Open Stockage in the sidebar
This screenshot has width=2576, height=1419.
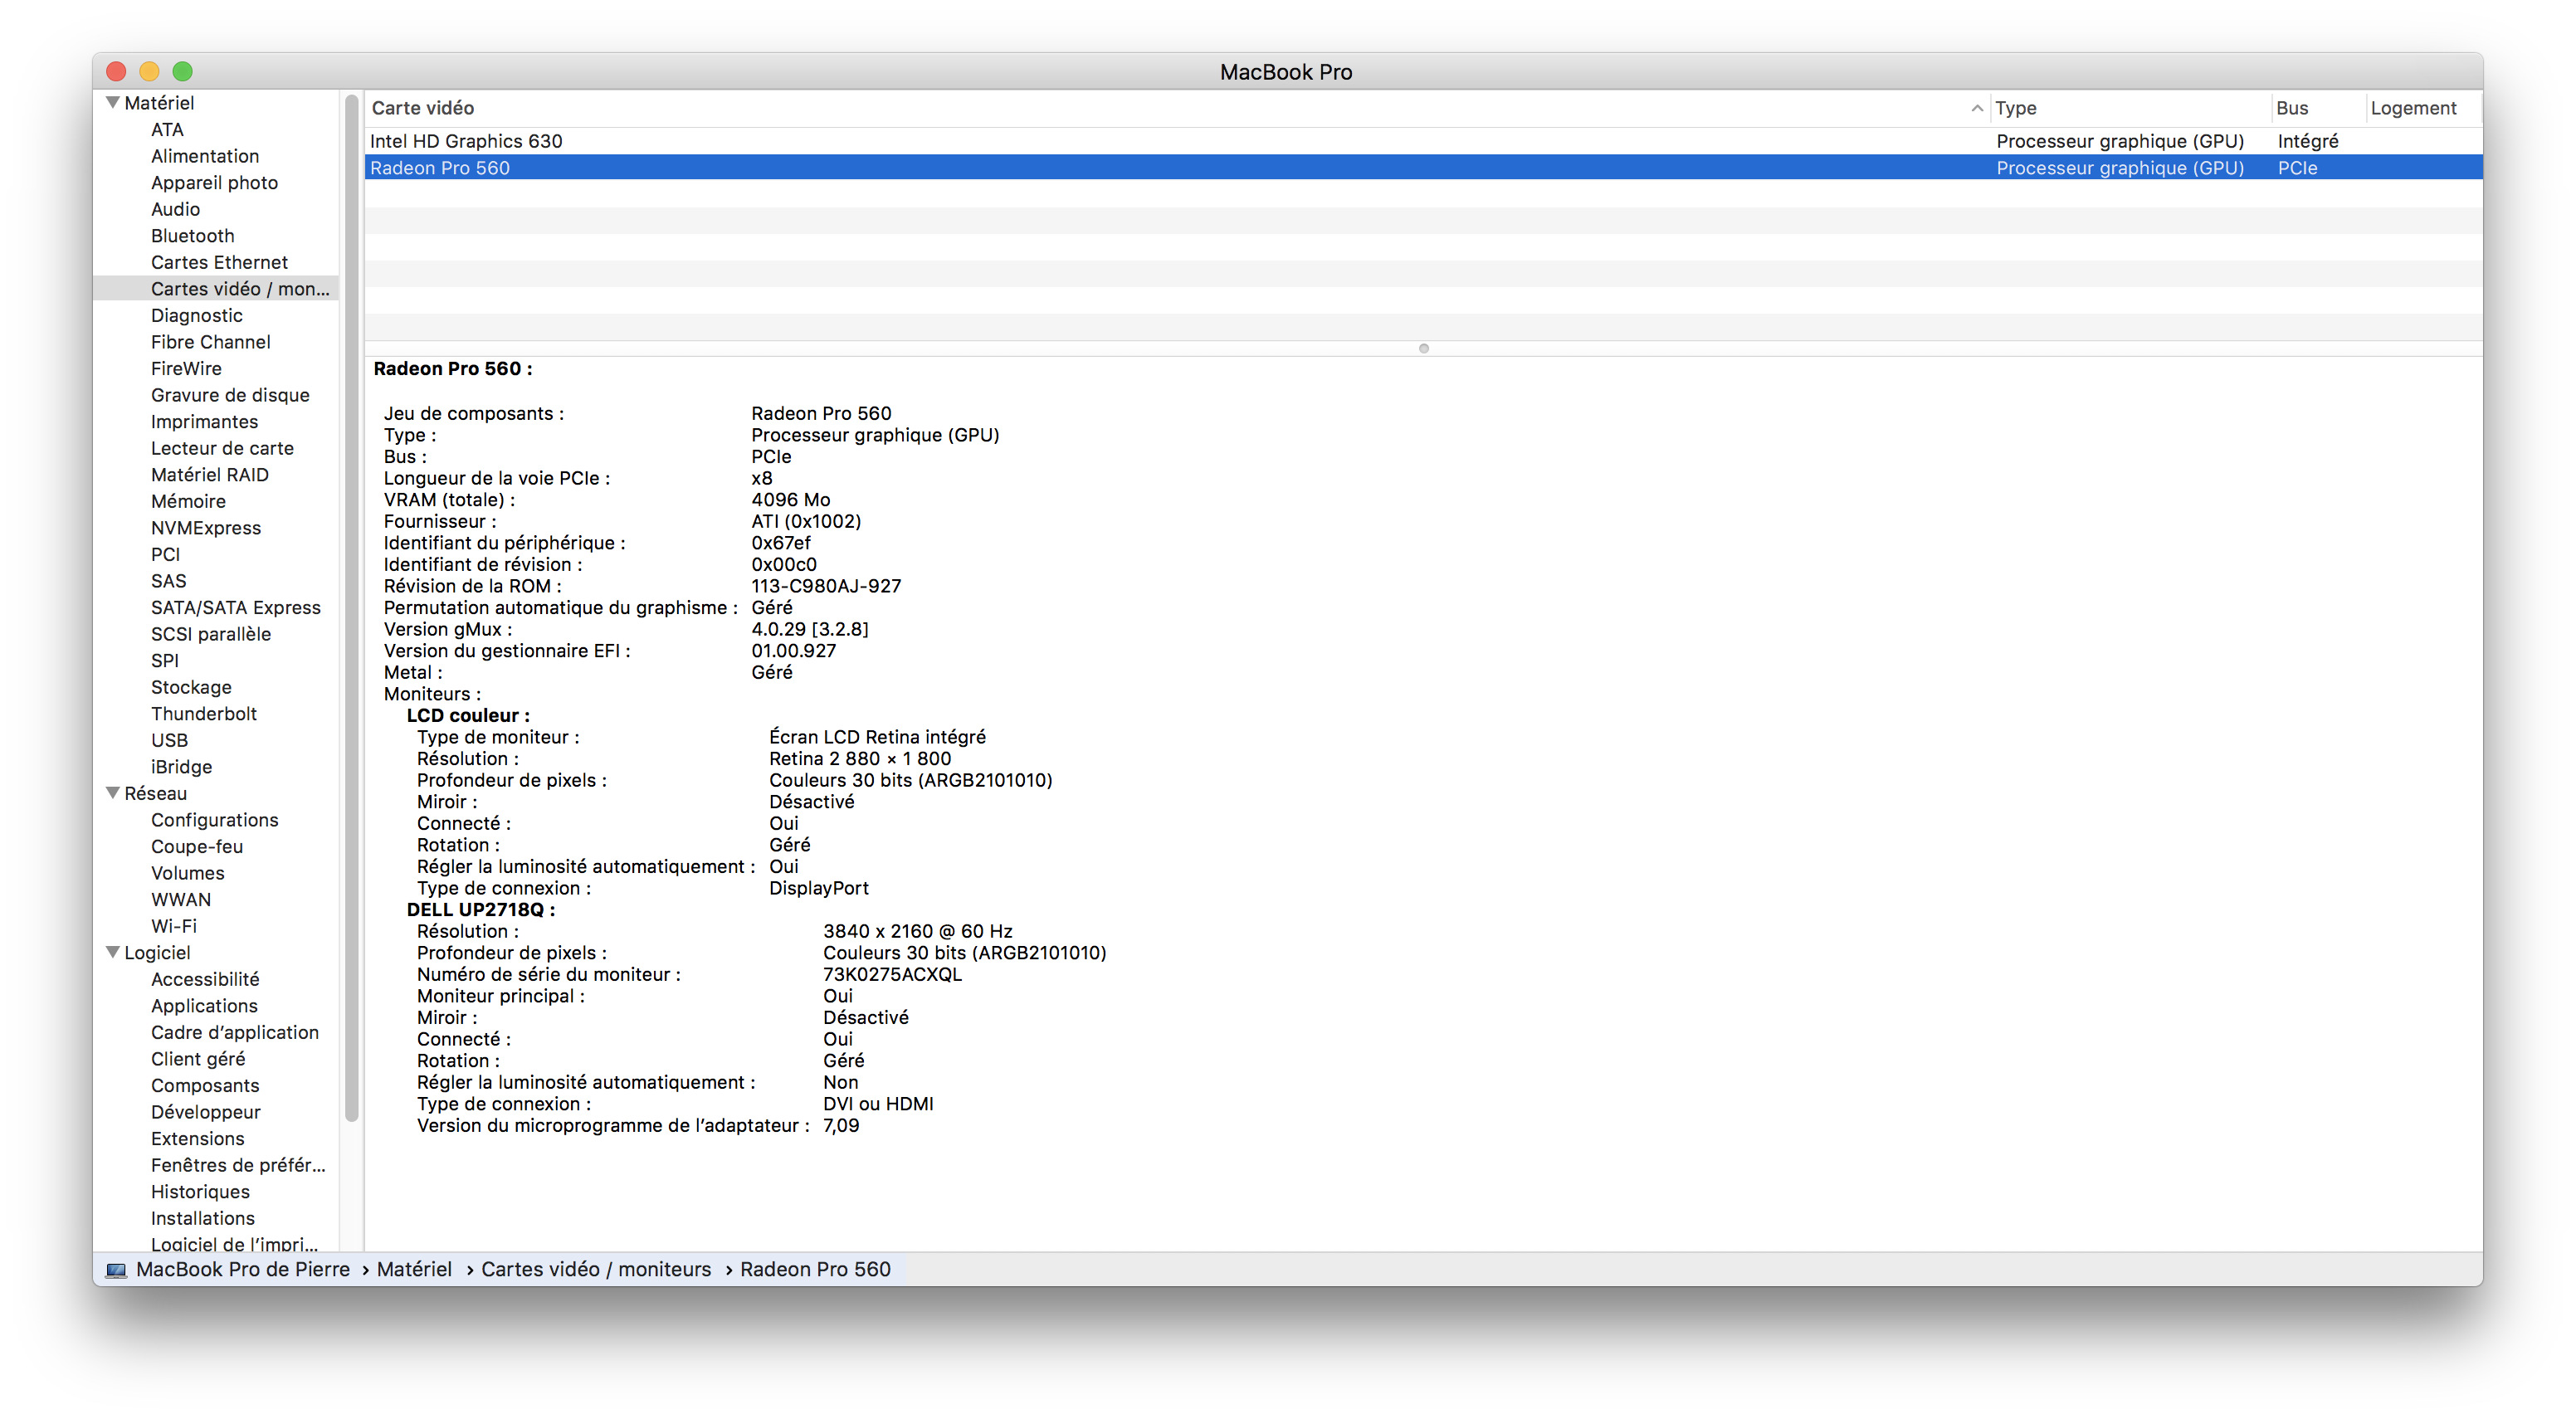191,687
